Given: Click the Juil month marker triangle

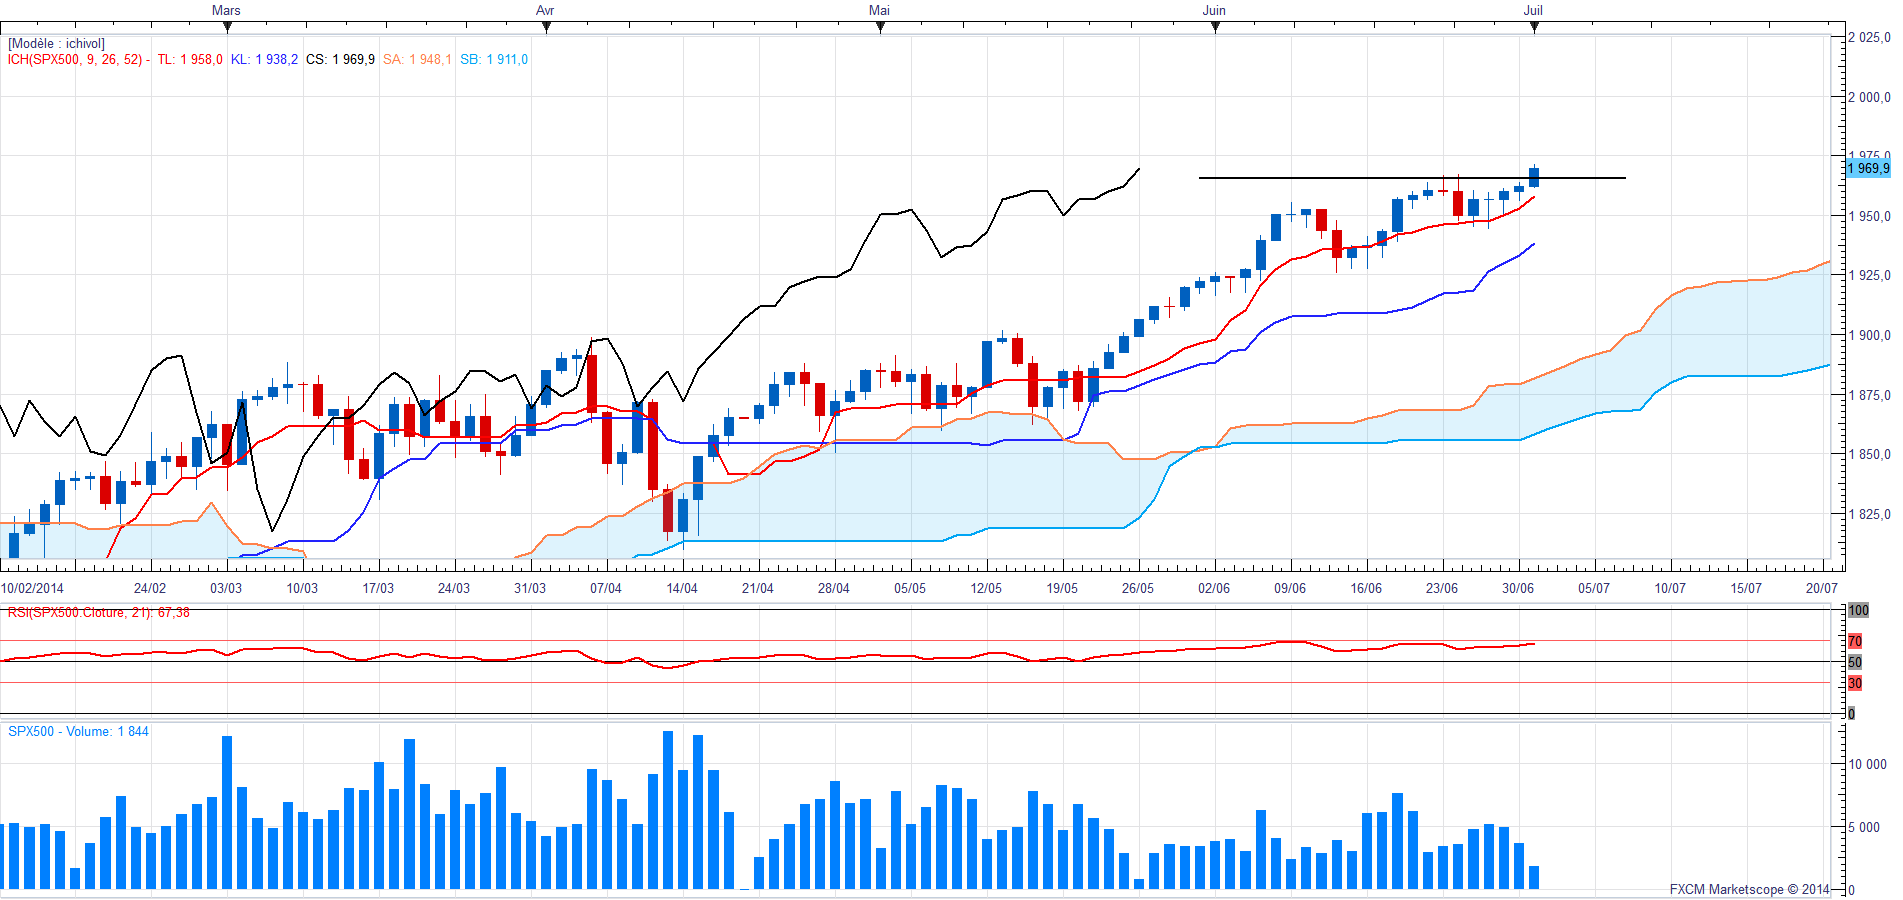Looking at the screenshot, I should coord(1534,28).
